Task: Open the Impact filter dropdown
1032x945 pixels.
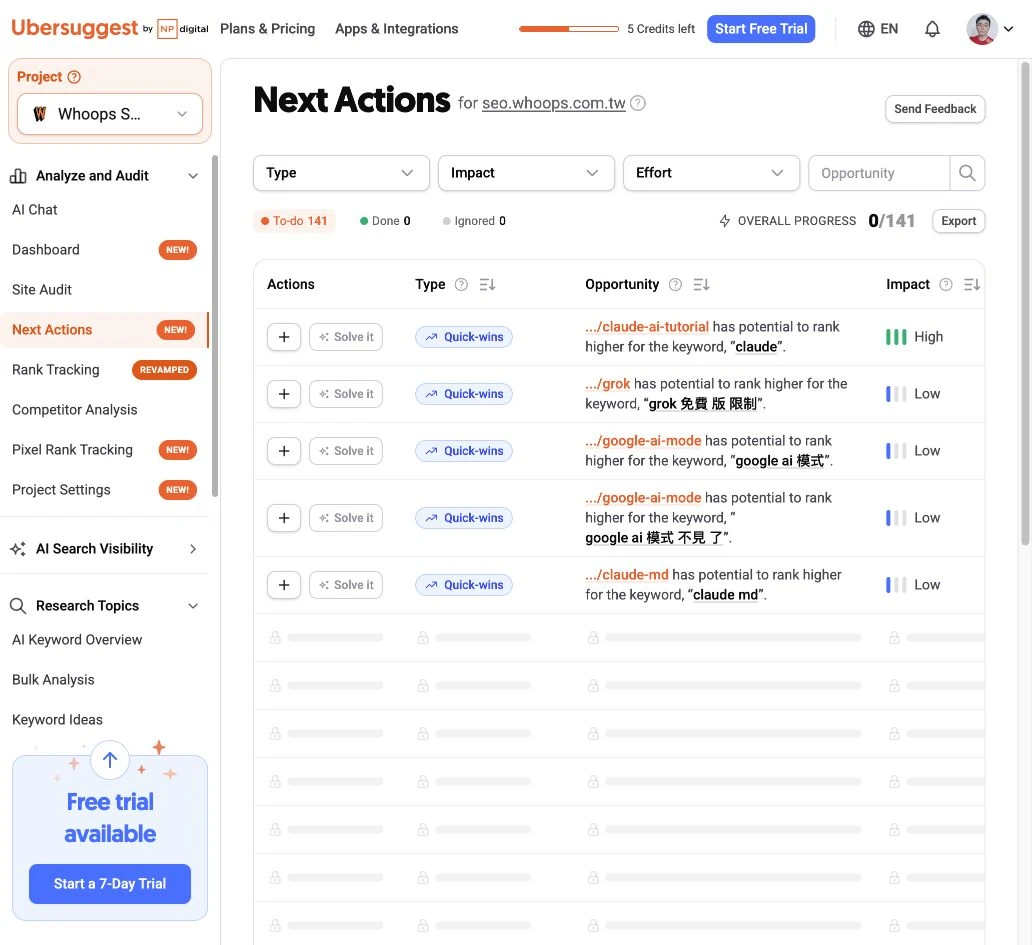Action: 526,173
